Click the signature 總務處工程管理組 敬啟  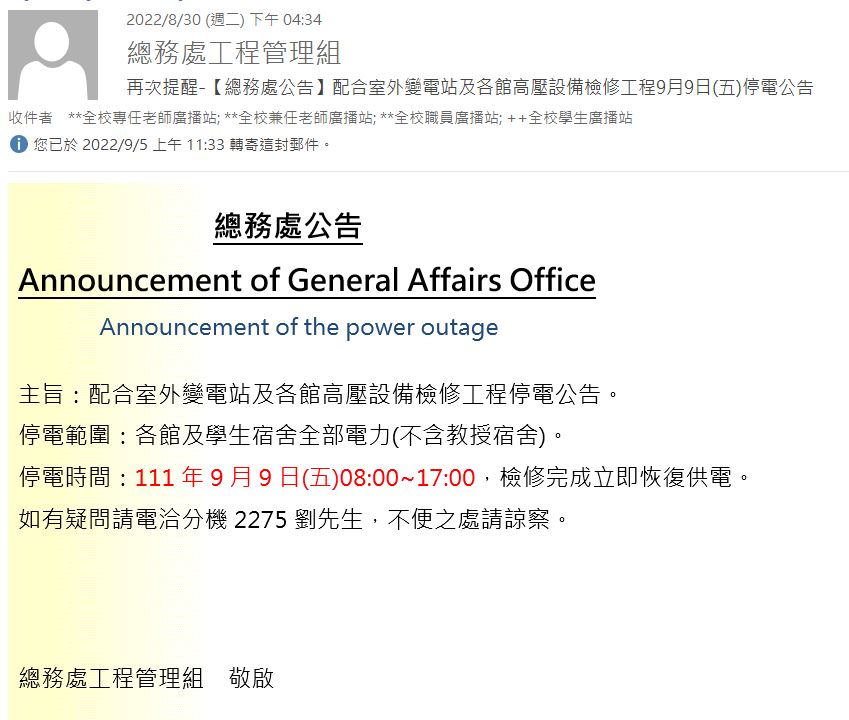146,678
